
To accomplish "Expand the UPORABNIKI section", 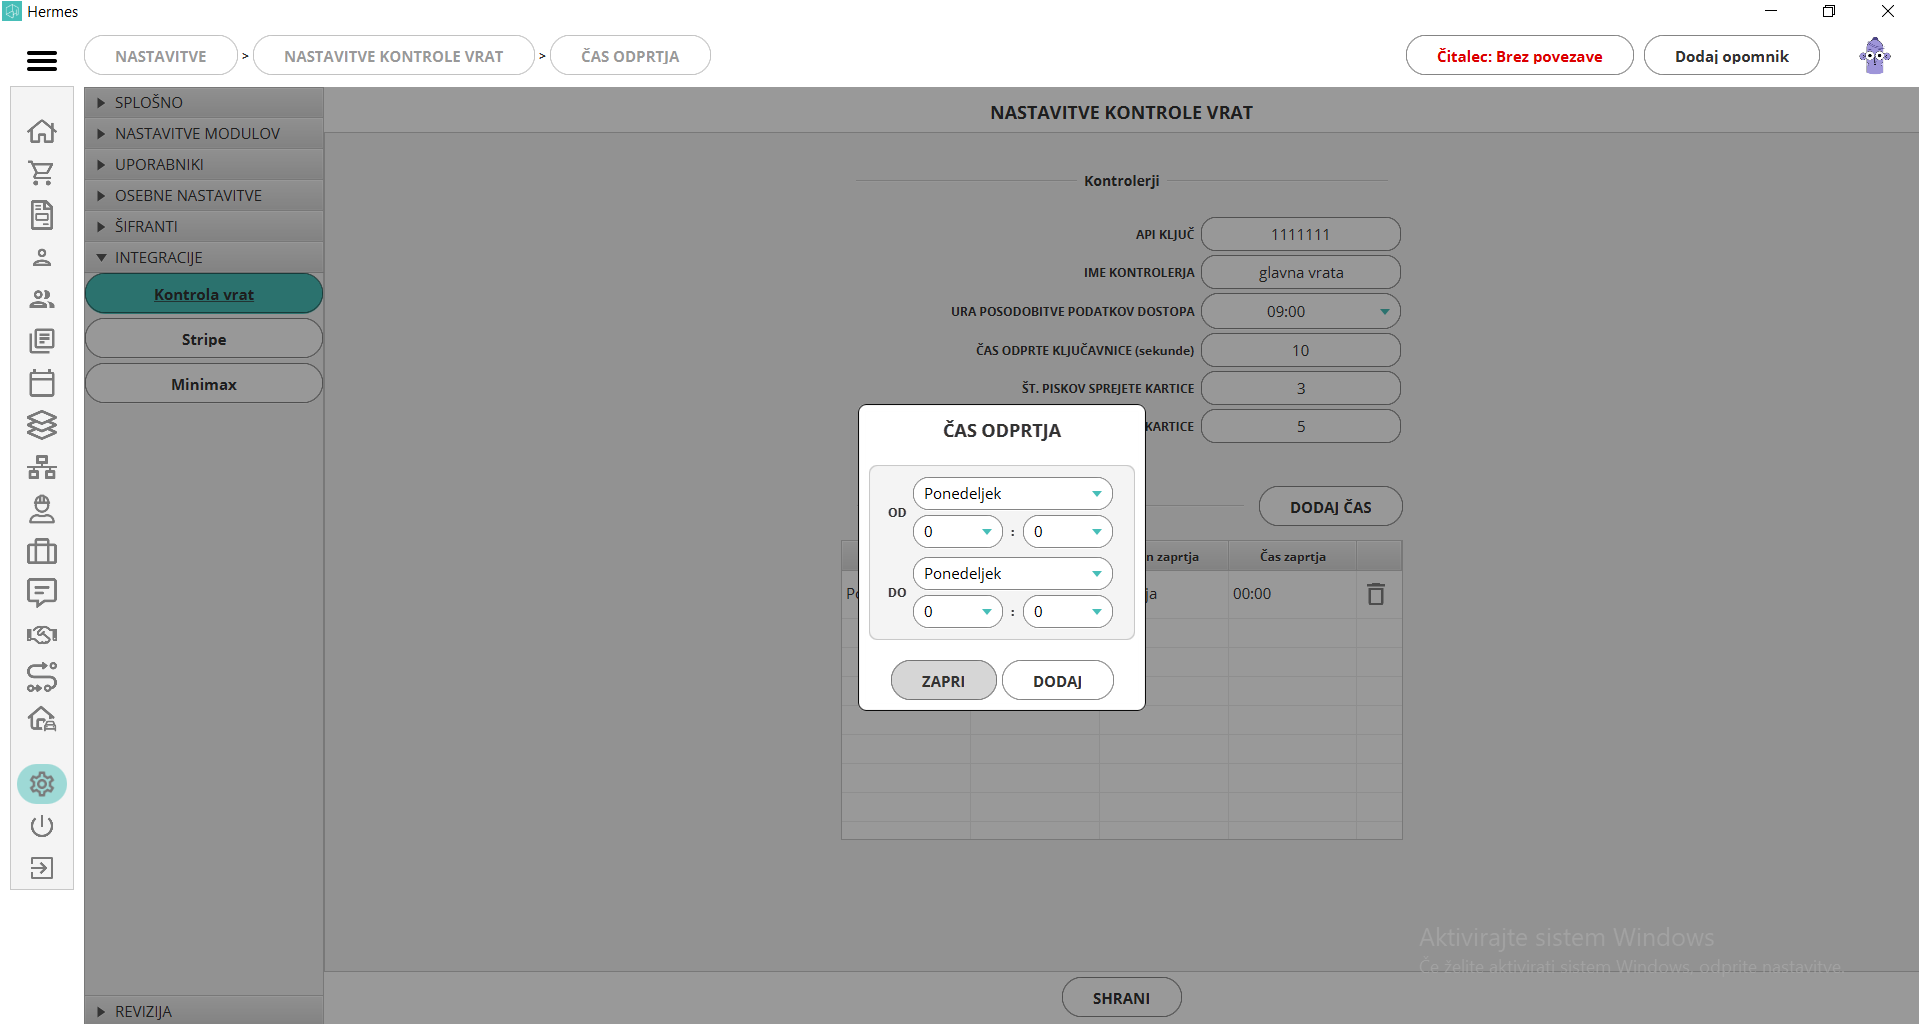I will (x=204, y=164).
